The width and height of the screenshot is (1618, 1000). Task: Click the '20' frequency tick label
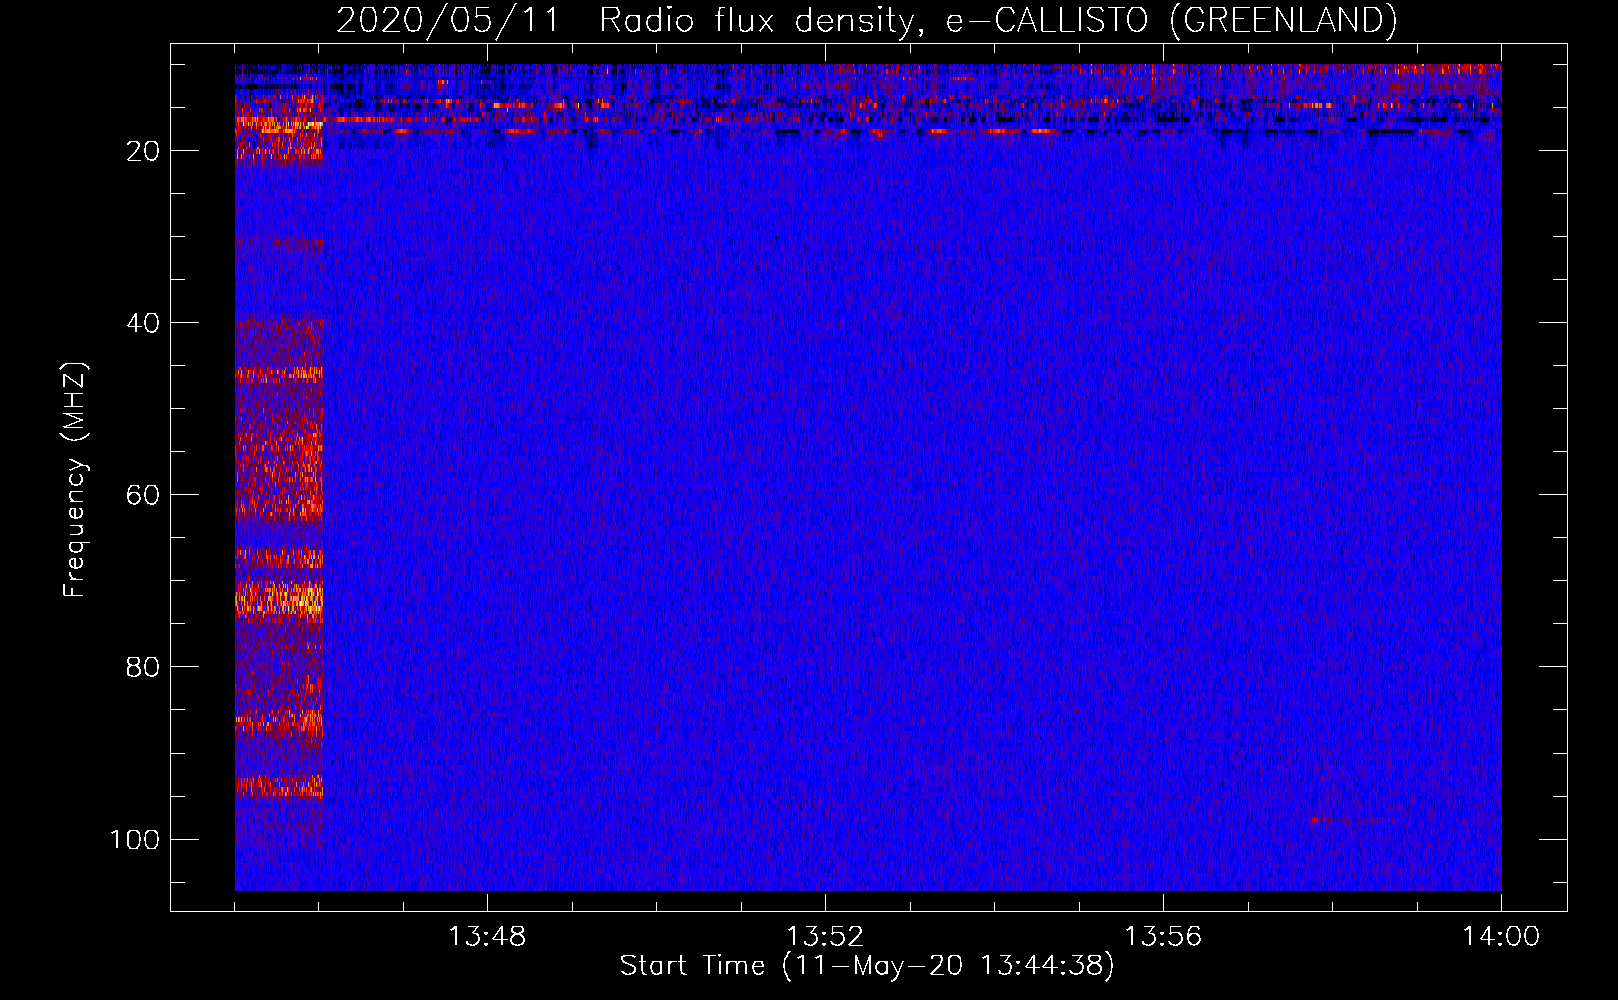(143, 151)
